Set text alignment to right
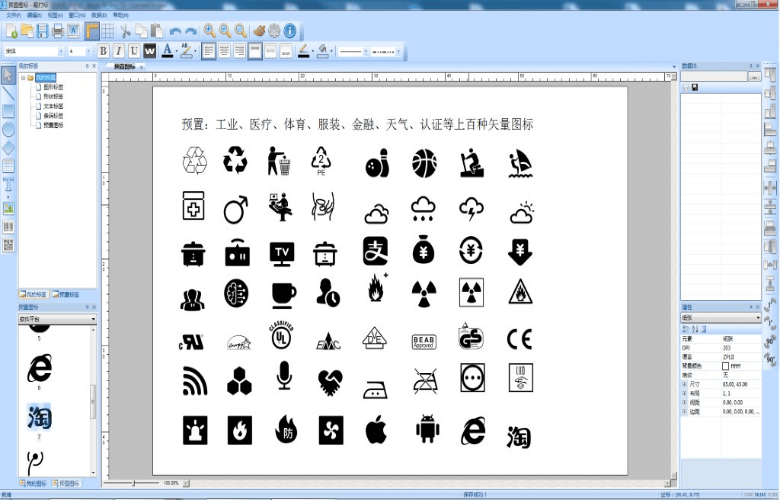This screenshot has width=780, height=500. 240,51
